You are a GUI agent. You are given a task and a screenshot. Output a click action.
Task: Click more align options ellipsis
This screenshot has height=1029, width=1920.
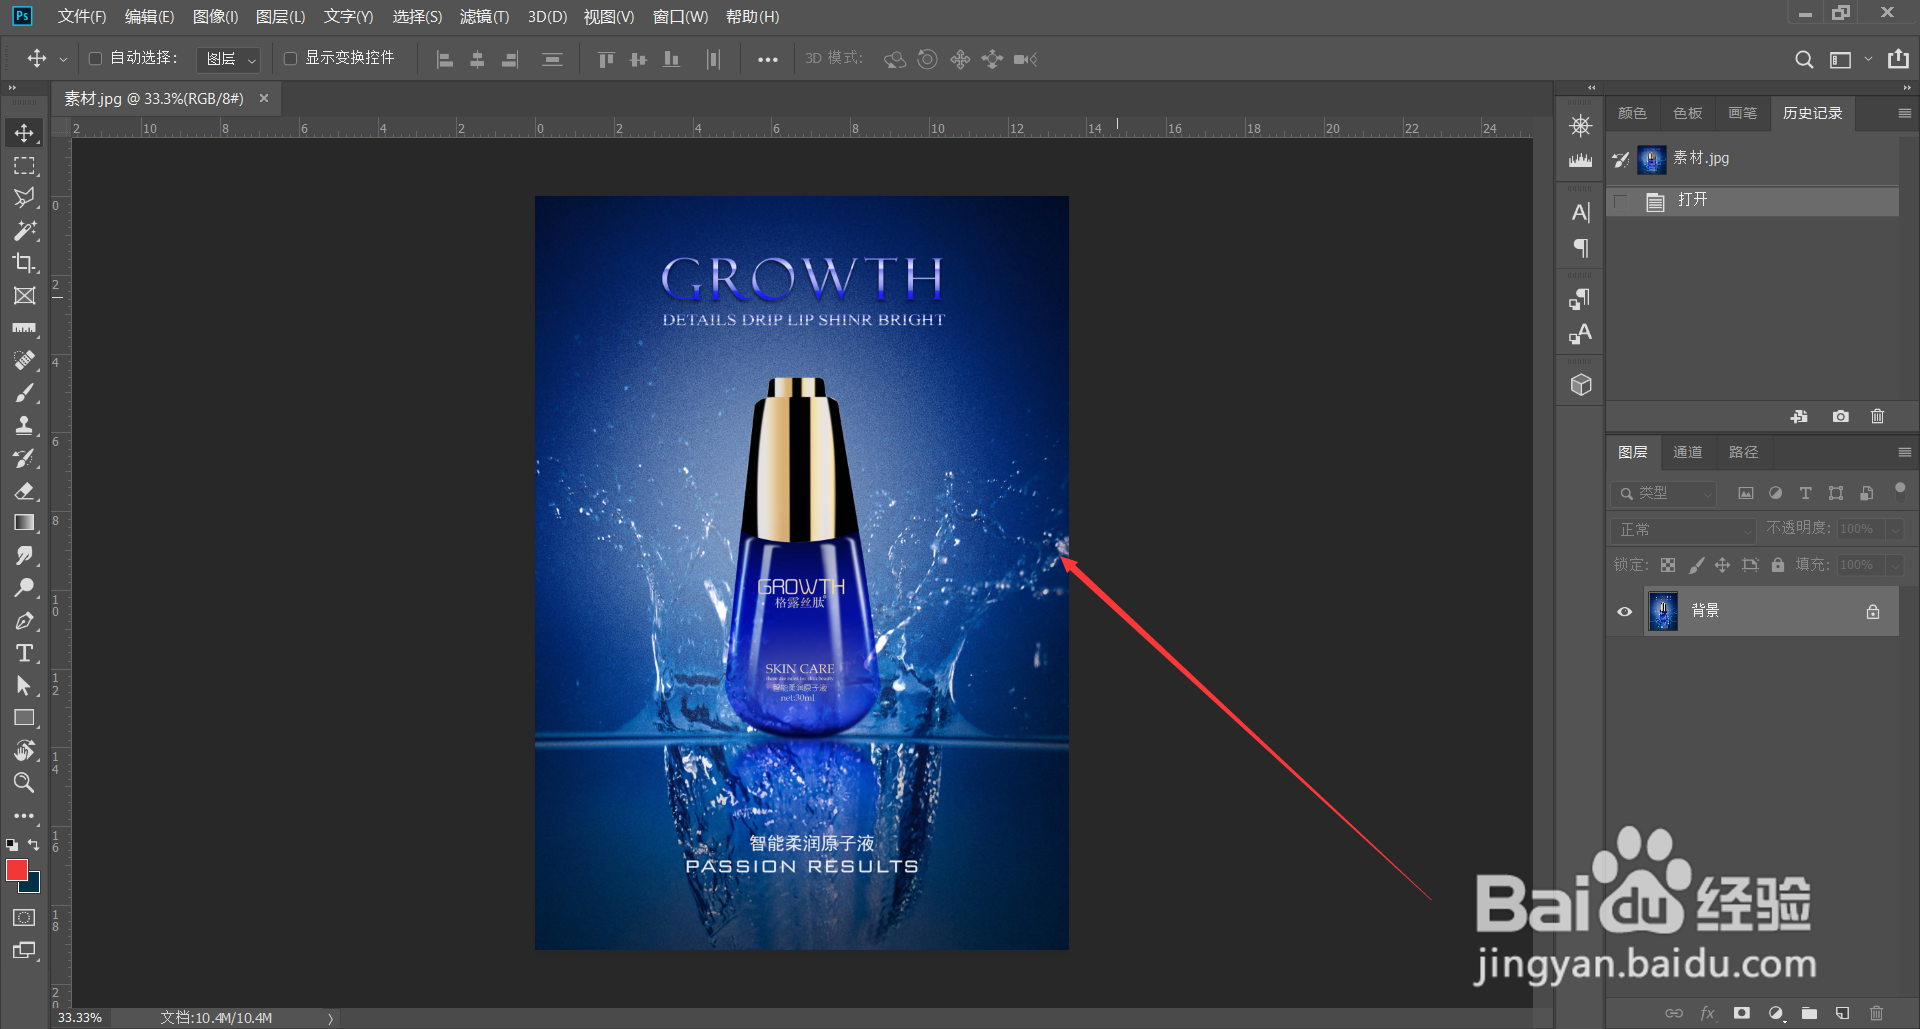coord(767,60)
